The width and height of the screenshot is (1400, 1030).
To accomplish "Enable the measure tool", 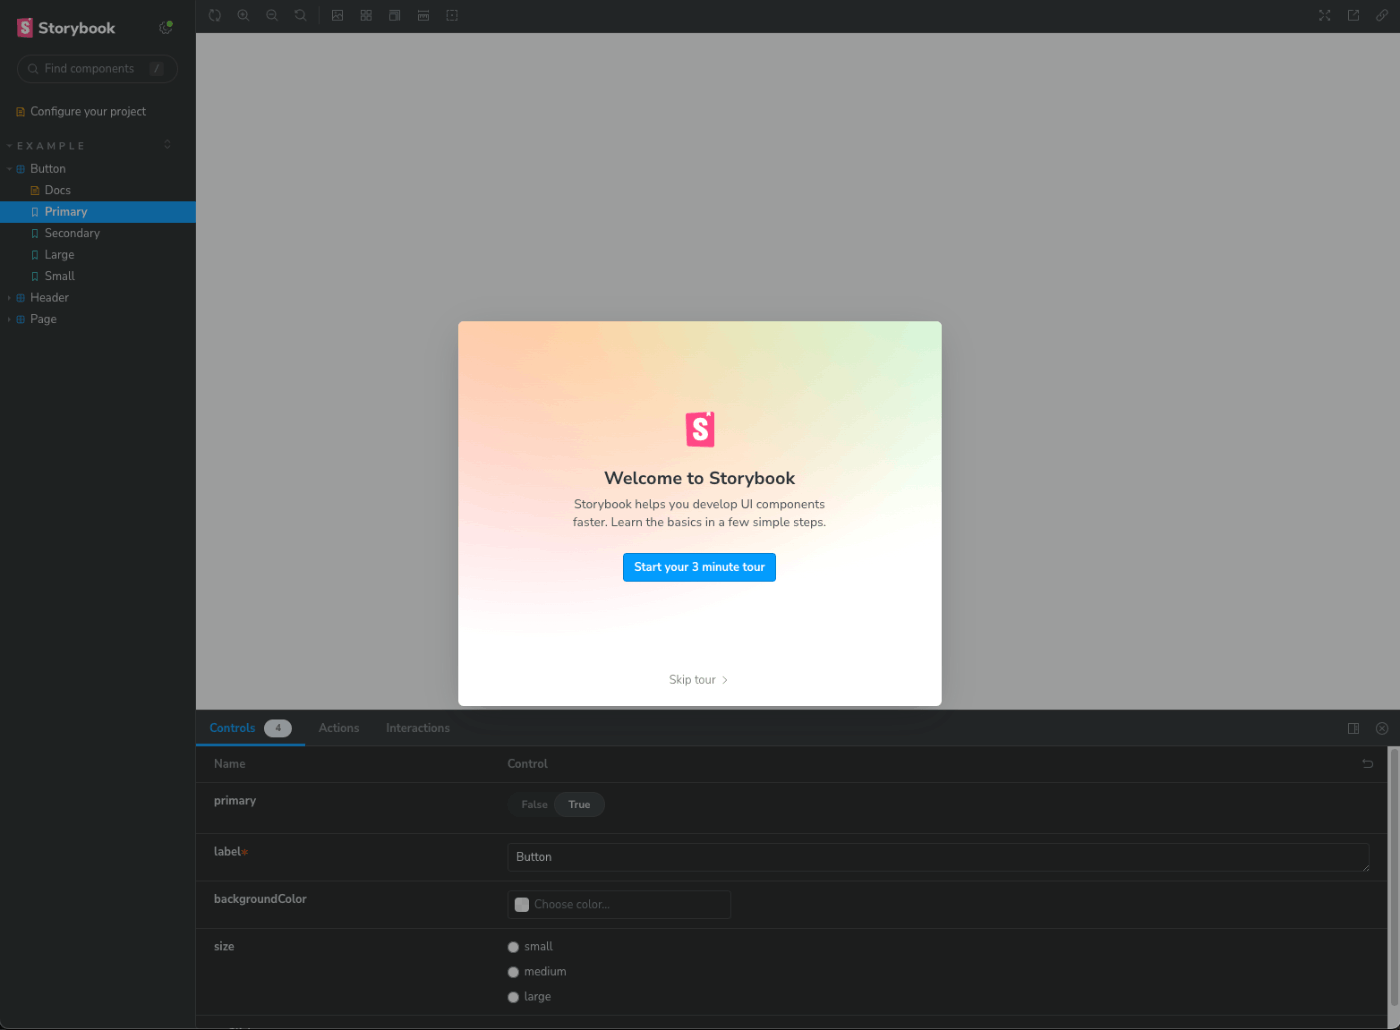I will point(423,16).
